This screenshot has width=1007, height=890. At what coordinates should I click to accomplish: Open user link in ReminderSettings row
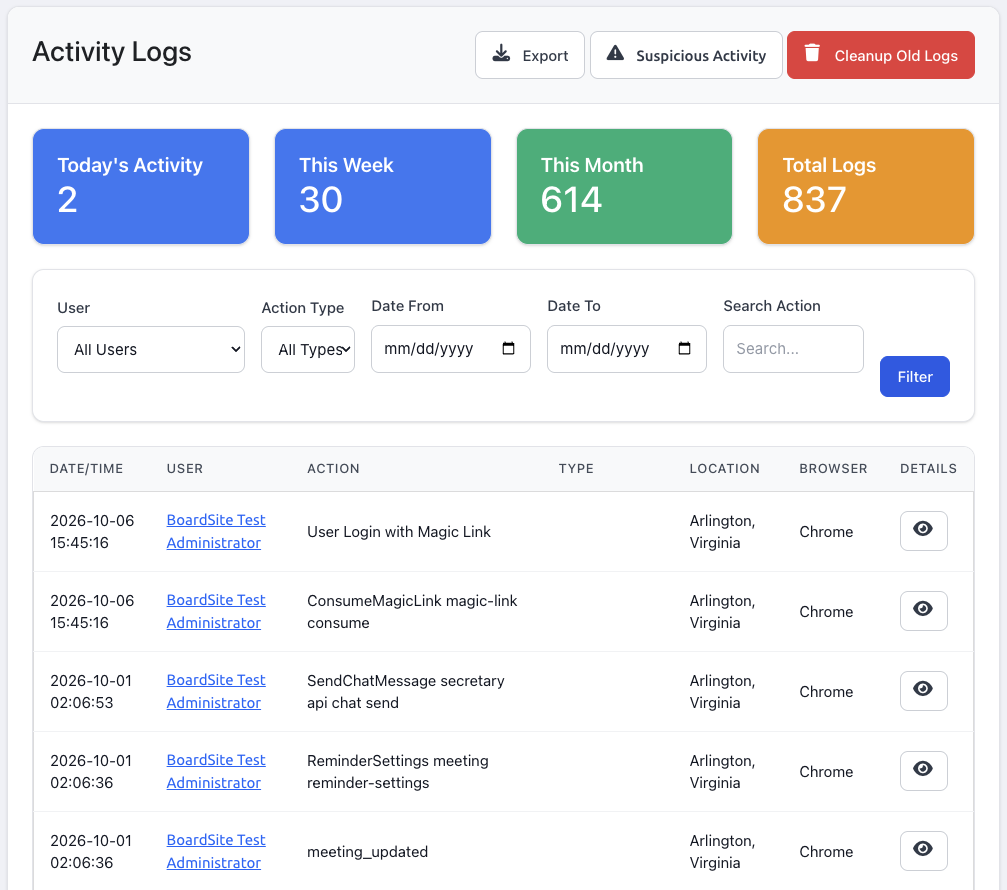pos(216,771)
